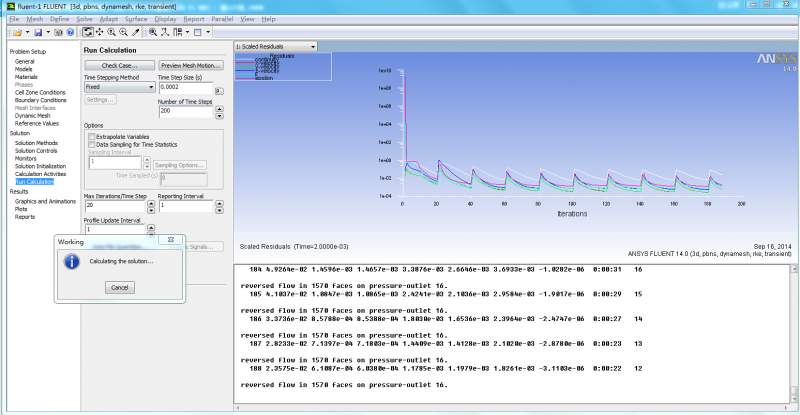This screenshot has height=415, width=800.
Task: Click the single window view icon
Action: click(x=197, y=32)
